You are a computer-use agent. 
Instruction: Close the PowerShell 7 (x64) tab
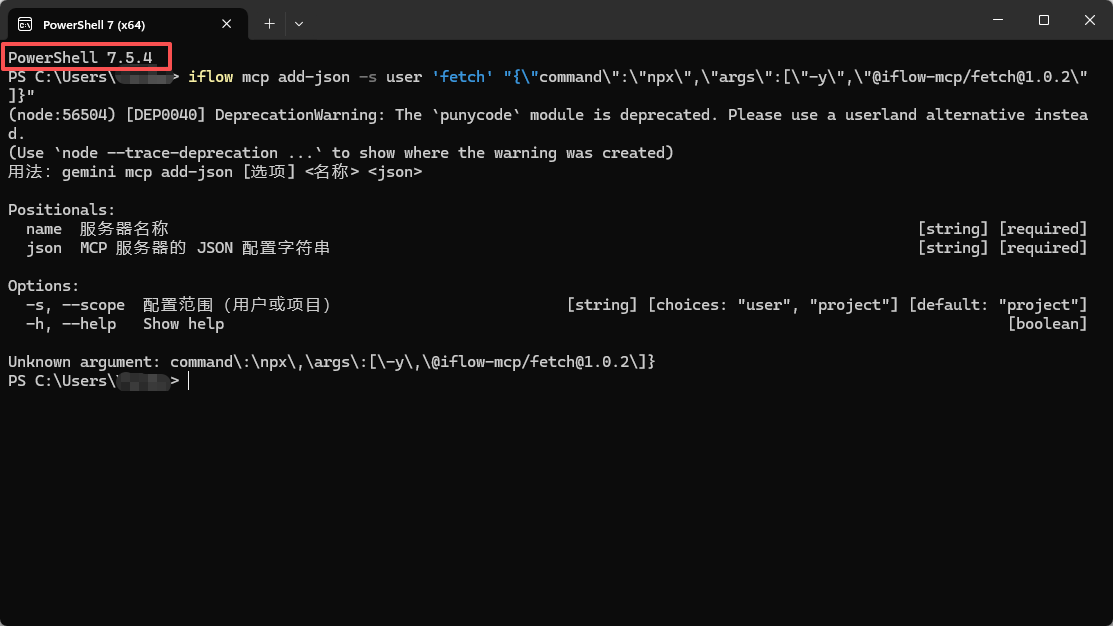227,24
